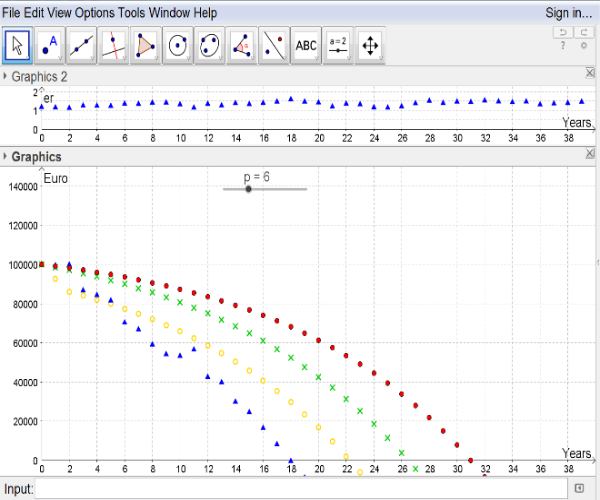Screen dimensions: 600x500
Task: Open the Edit menu
Action: pos(34,13)
